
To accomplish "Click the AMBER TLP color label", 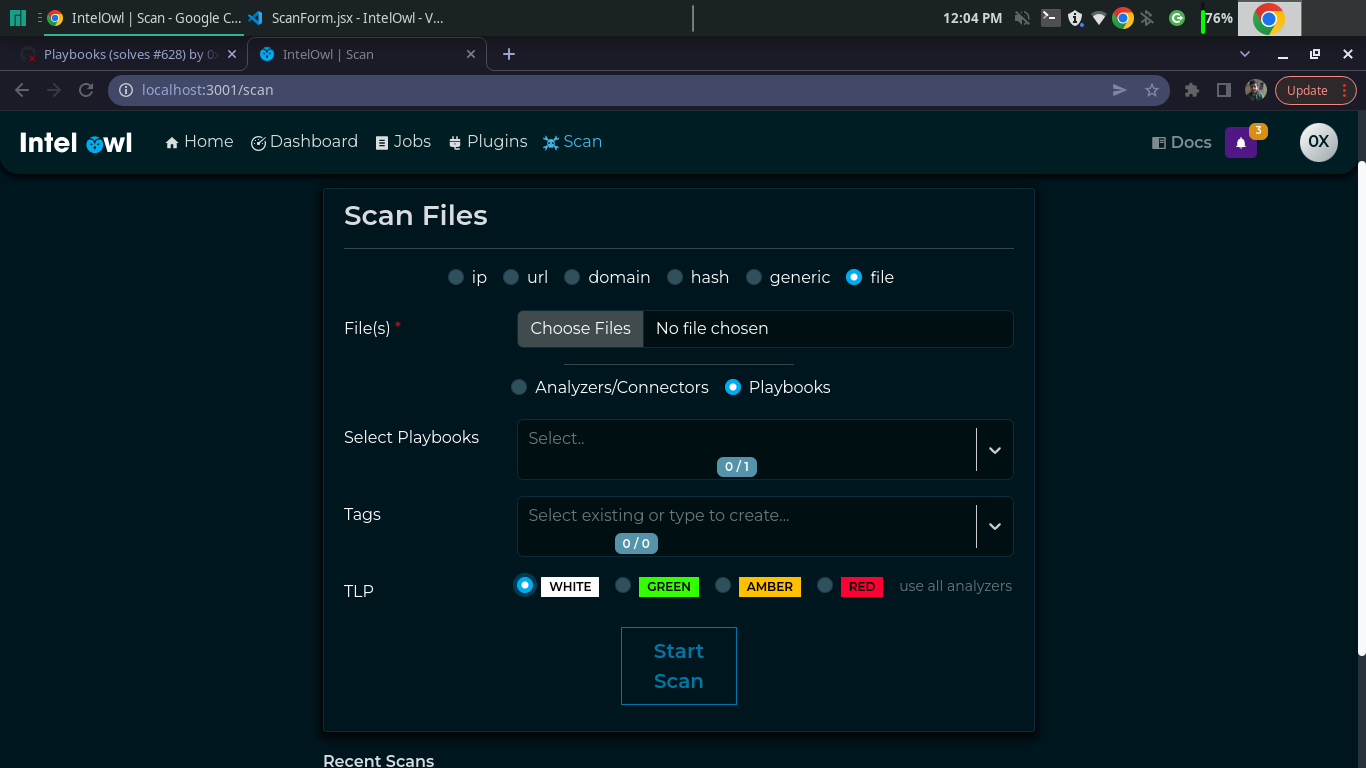I will (x=770, y=587).
